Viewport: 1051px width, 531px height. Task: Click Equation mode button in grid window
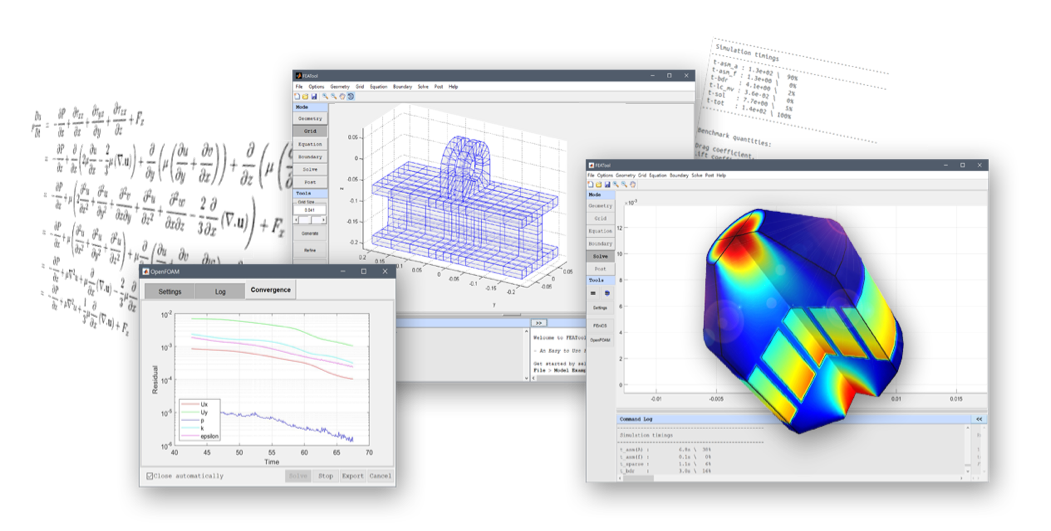pos(310,144)
